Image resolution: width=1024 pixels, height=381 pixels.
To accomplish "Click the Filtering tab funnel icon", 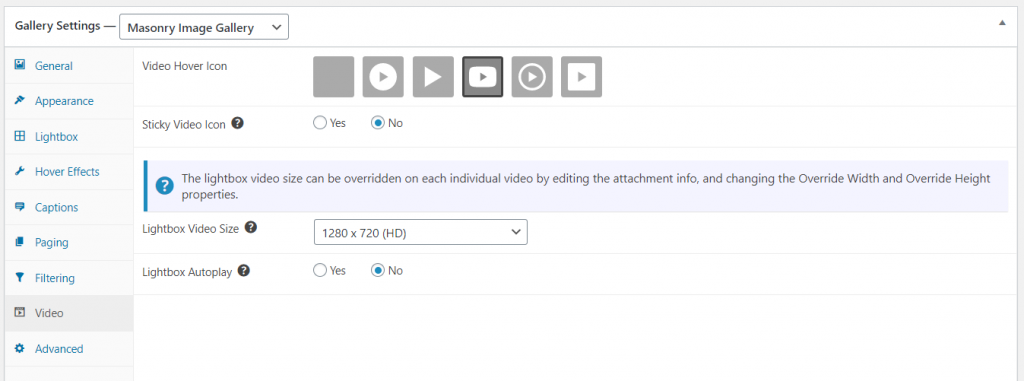I will coord(20,277).
